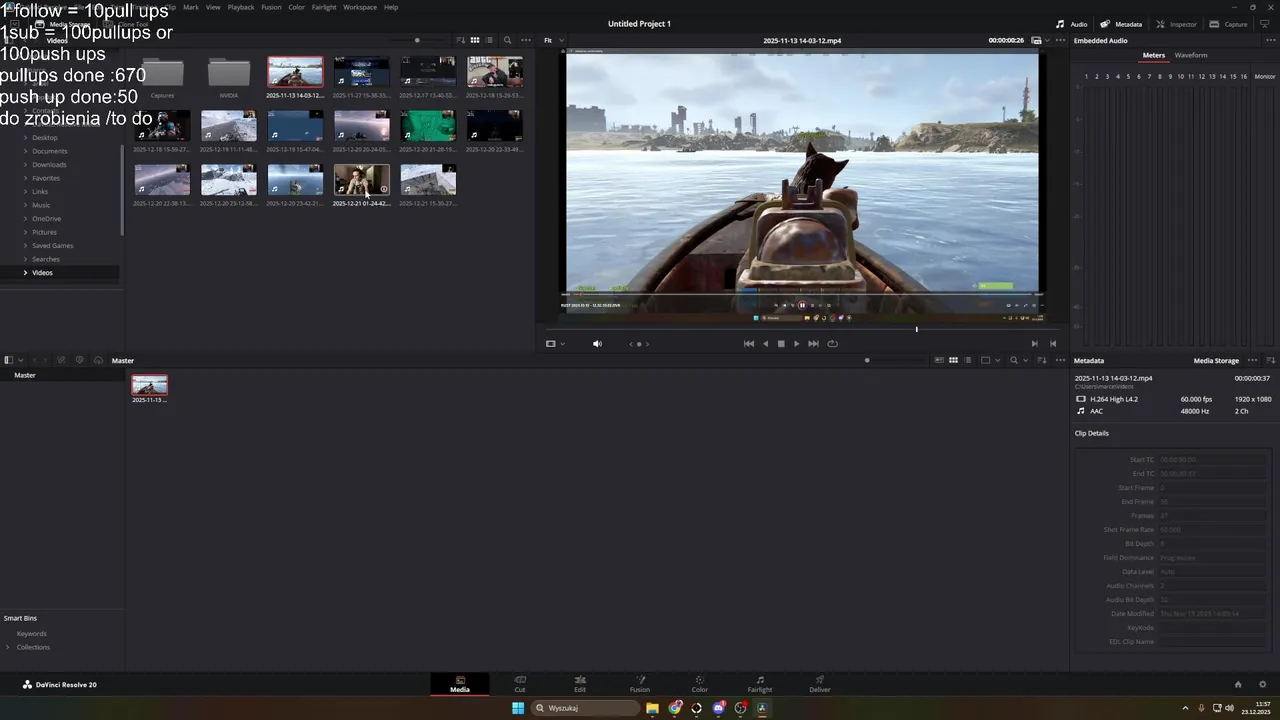Expand the Videos folder in the tree
Image resolution: width=1280 pixels, height=720 pixels.
(25, 273)
